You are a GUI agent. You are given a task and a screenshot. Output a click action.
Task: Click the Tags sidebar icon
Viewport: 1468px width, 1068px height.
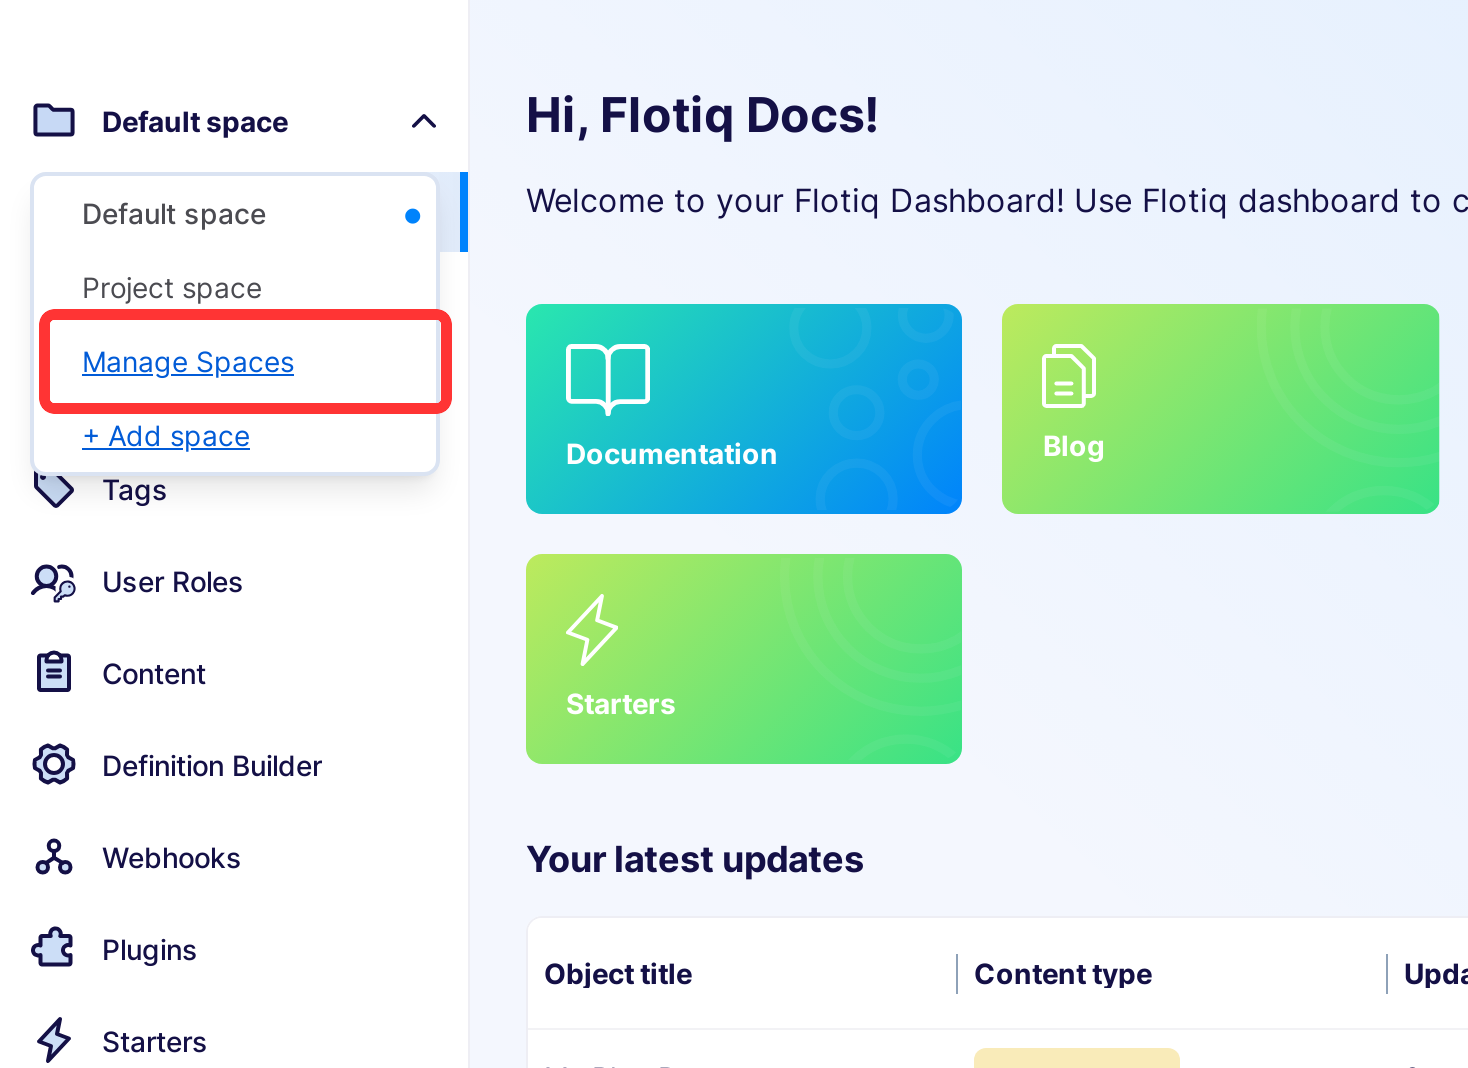[x=54, y=490]
